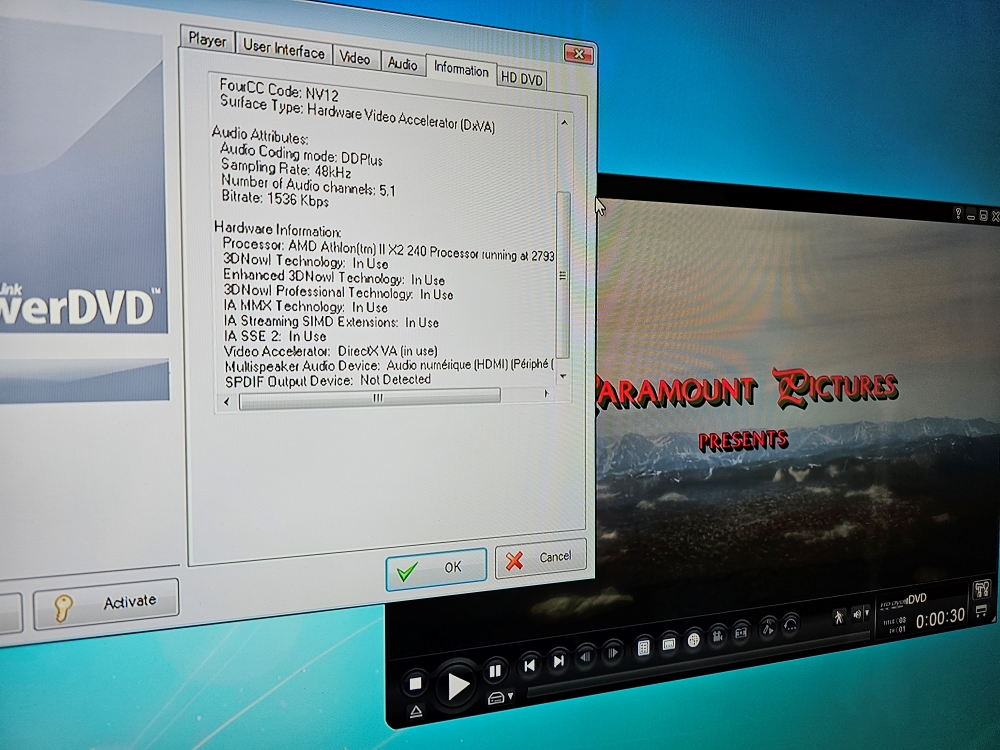Select 'Video Accelerator: DirectX VA' line

331,351
